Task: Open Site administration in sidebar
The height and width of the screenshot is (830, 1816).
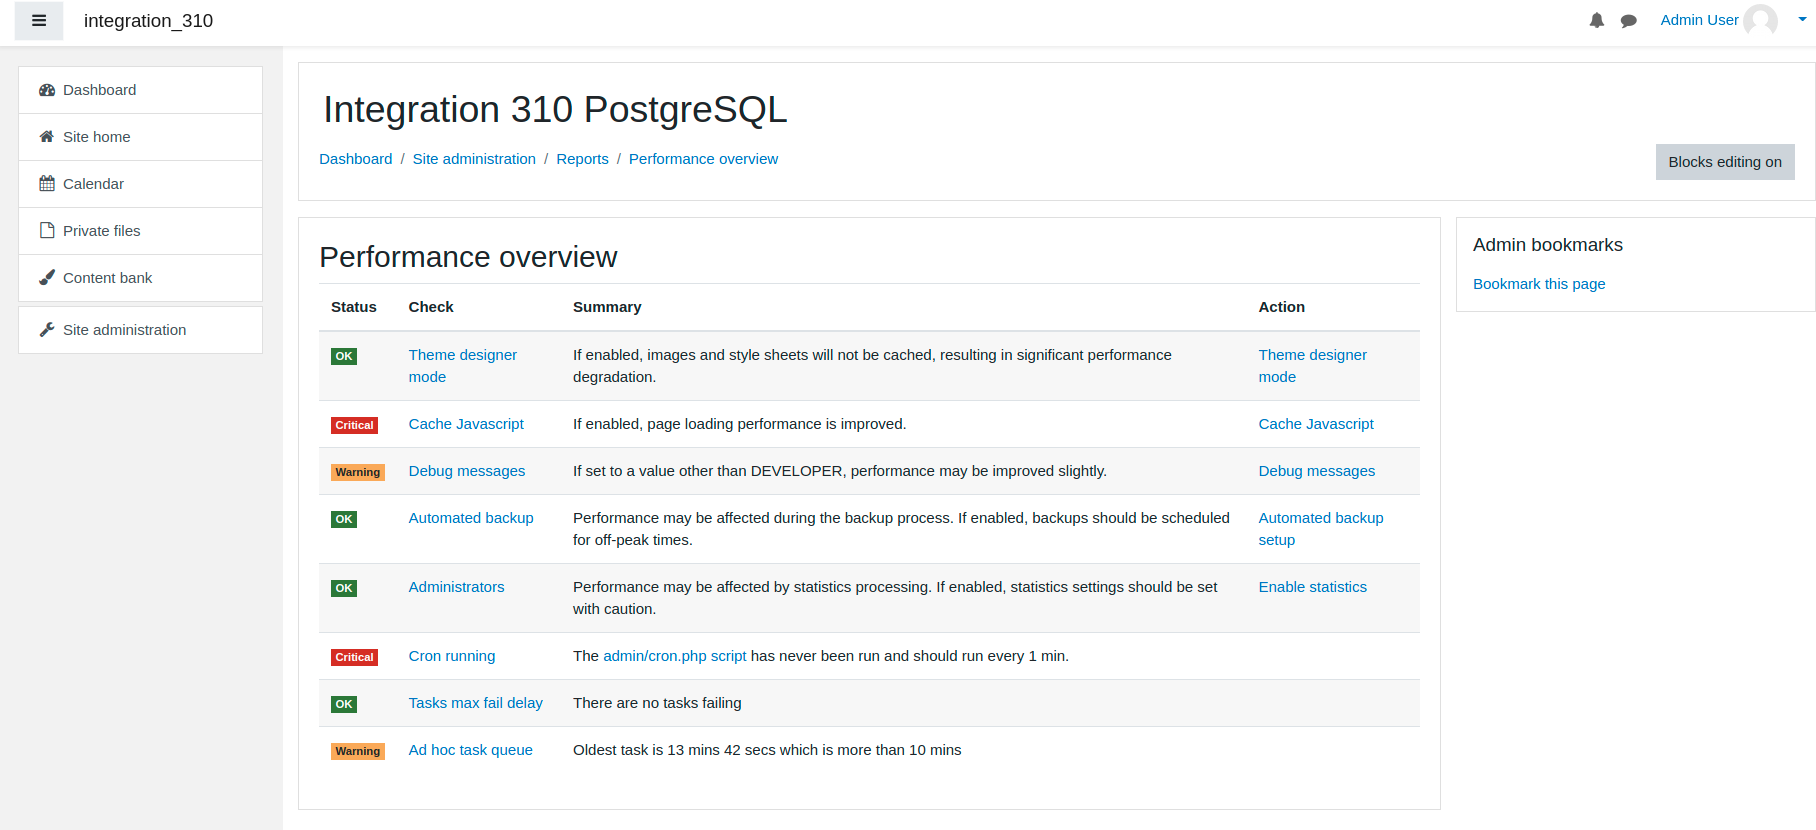Action: pos(141,330)
